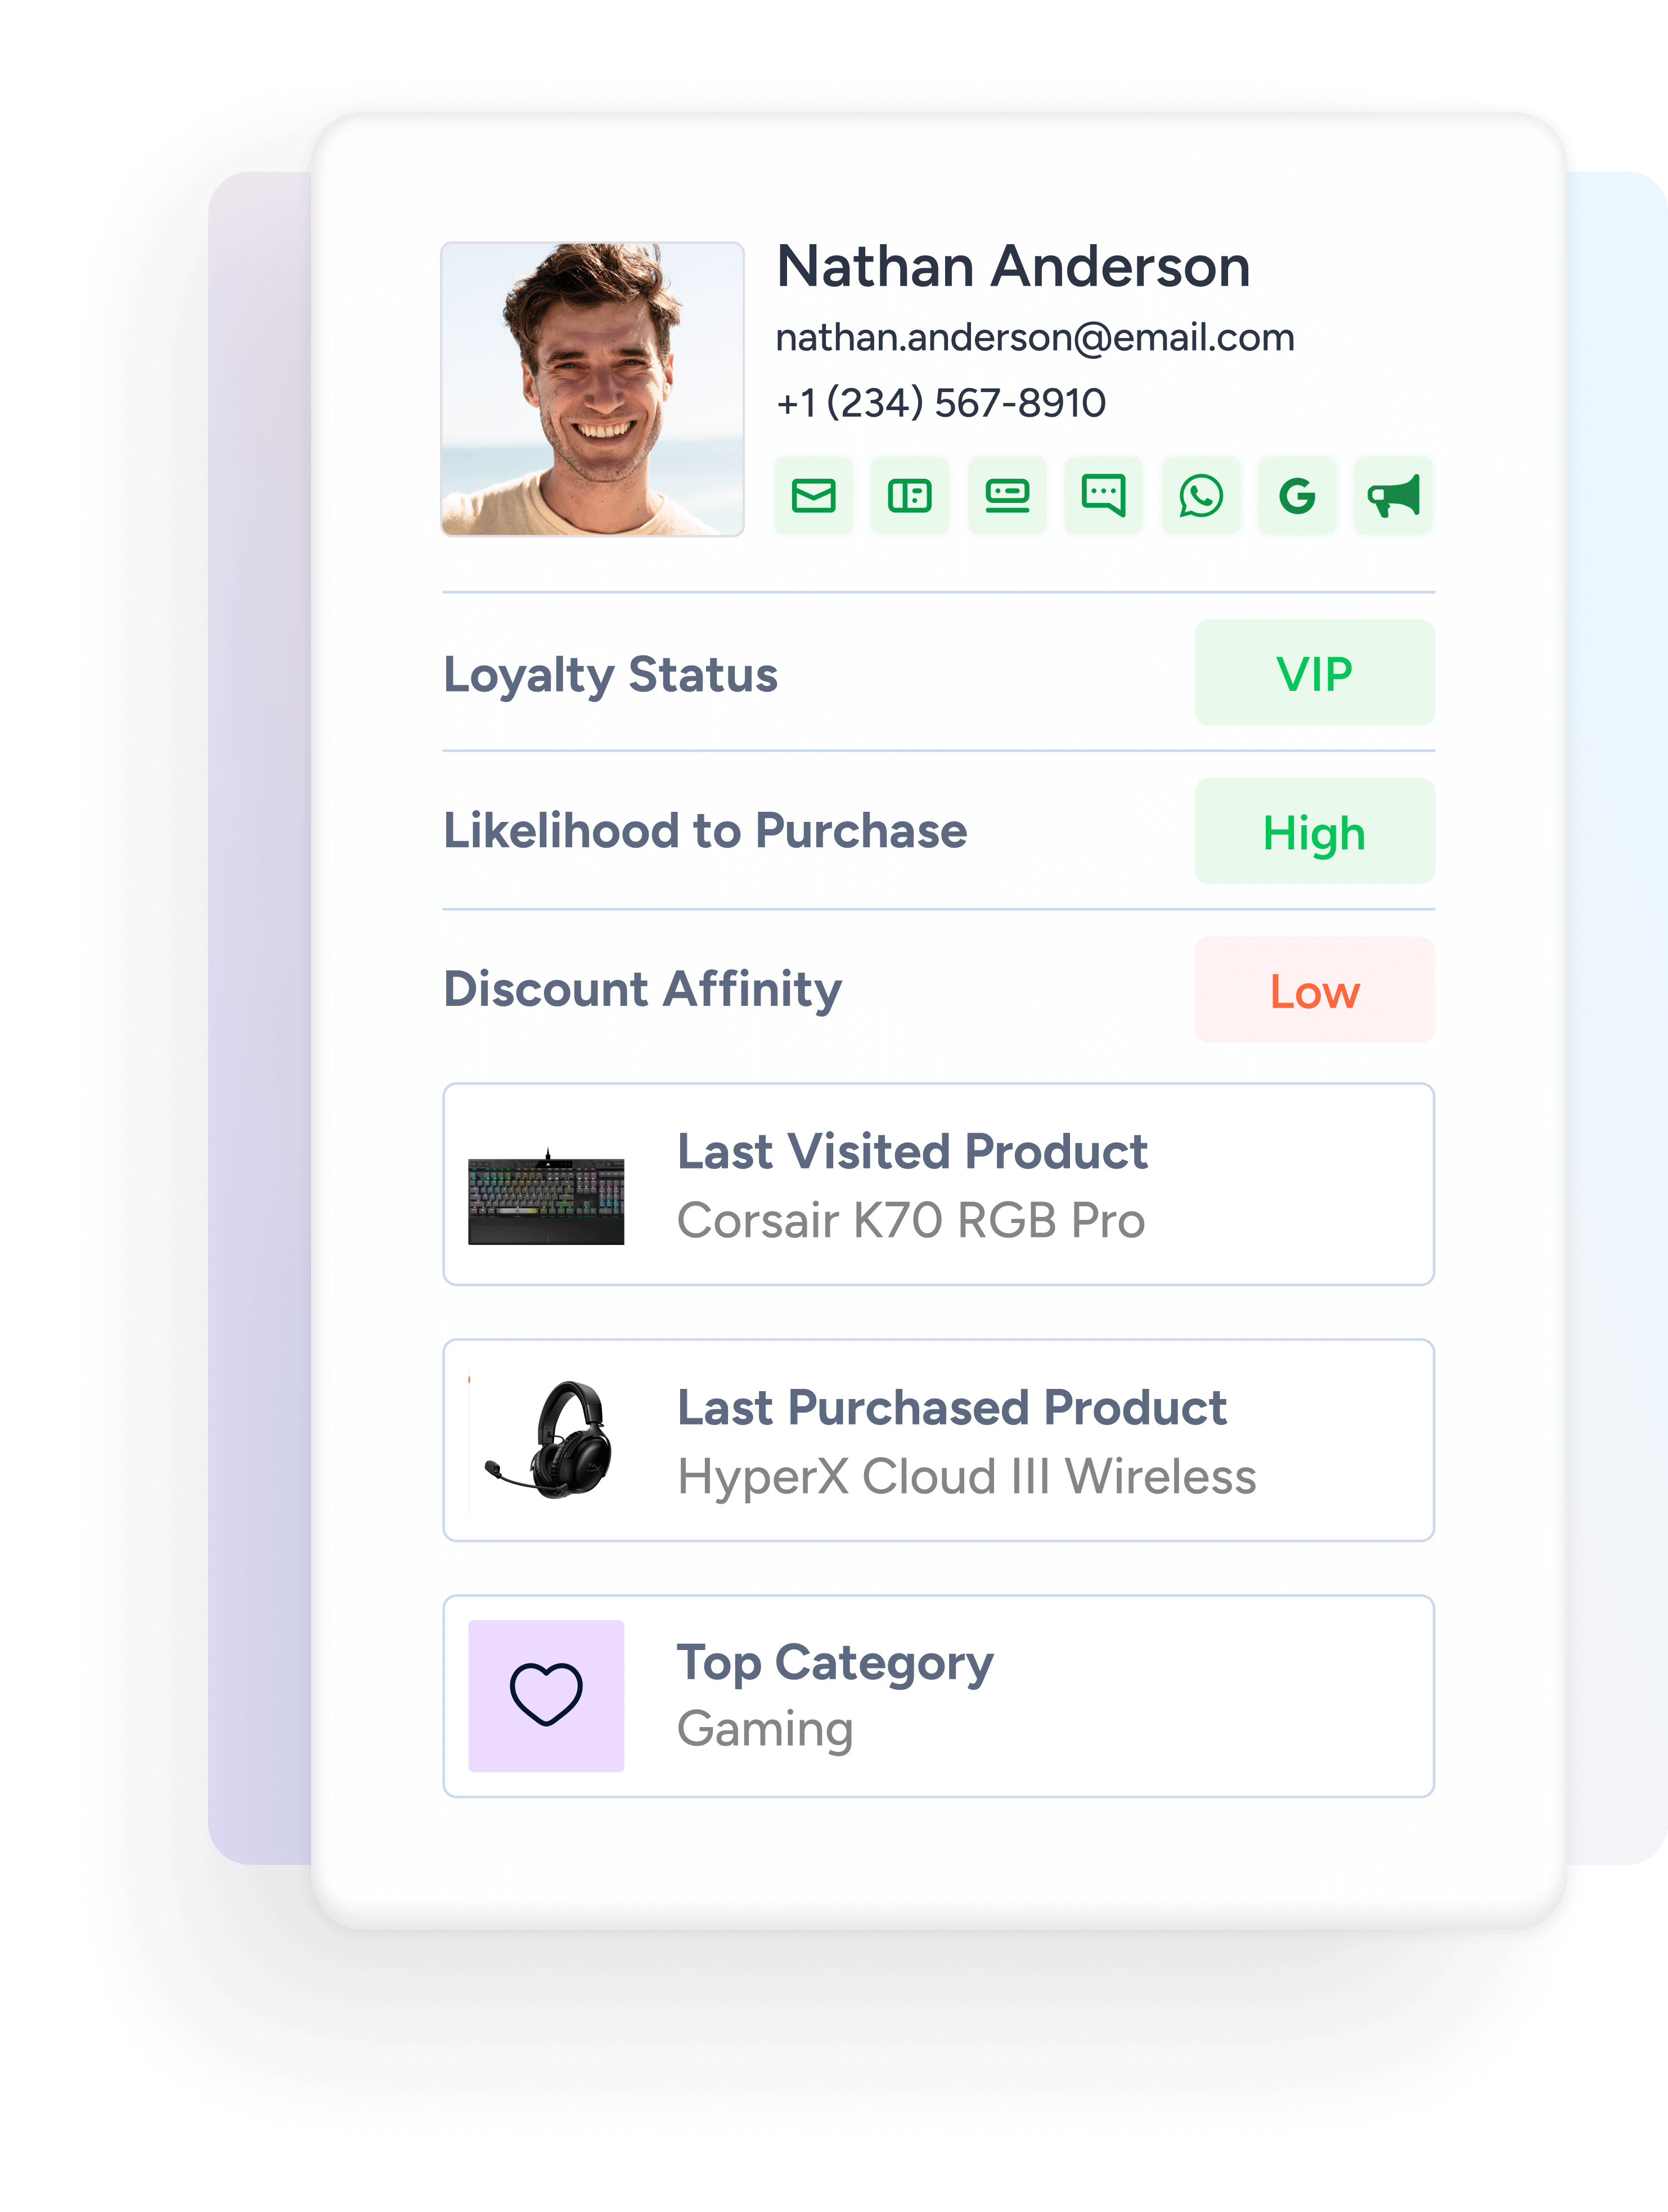Open the Top Category Gaming card
This screenshot has width=1668, height=2212.
coord(938,1696)
